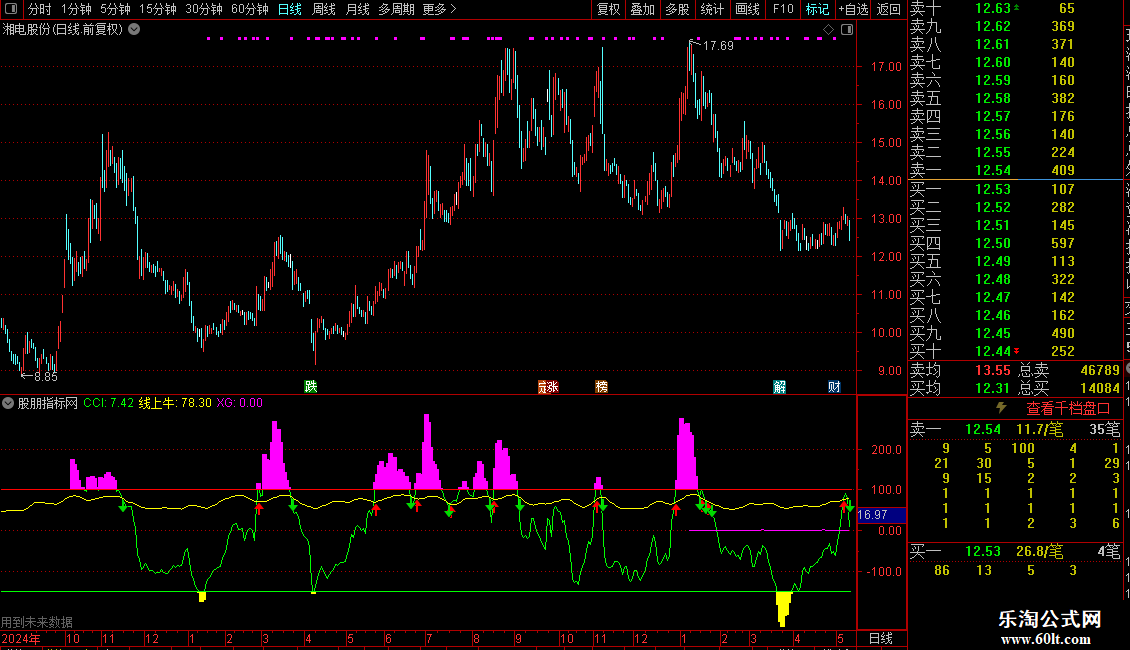Click 总买 14084 total
The image size is (1130, 650).
point(1069,388)
